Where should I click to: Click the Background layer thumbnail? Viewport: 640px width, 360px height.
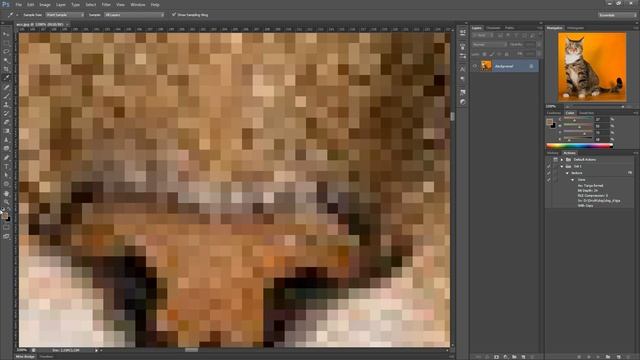pyautogui.click(x=486, y=66)
